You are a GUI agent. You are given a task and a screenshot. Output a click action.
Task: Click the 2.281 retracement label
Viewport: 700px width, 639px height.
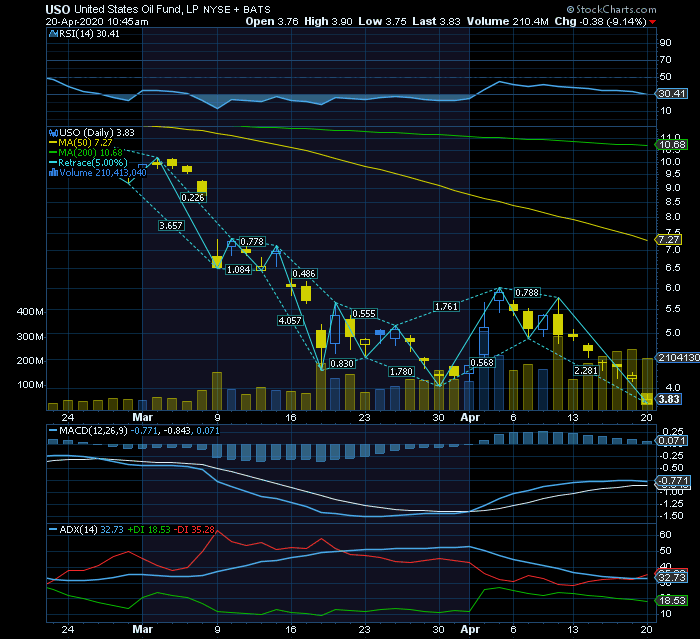585,371
